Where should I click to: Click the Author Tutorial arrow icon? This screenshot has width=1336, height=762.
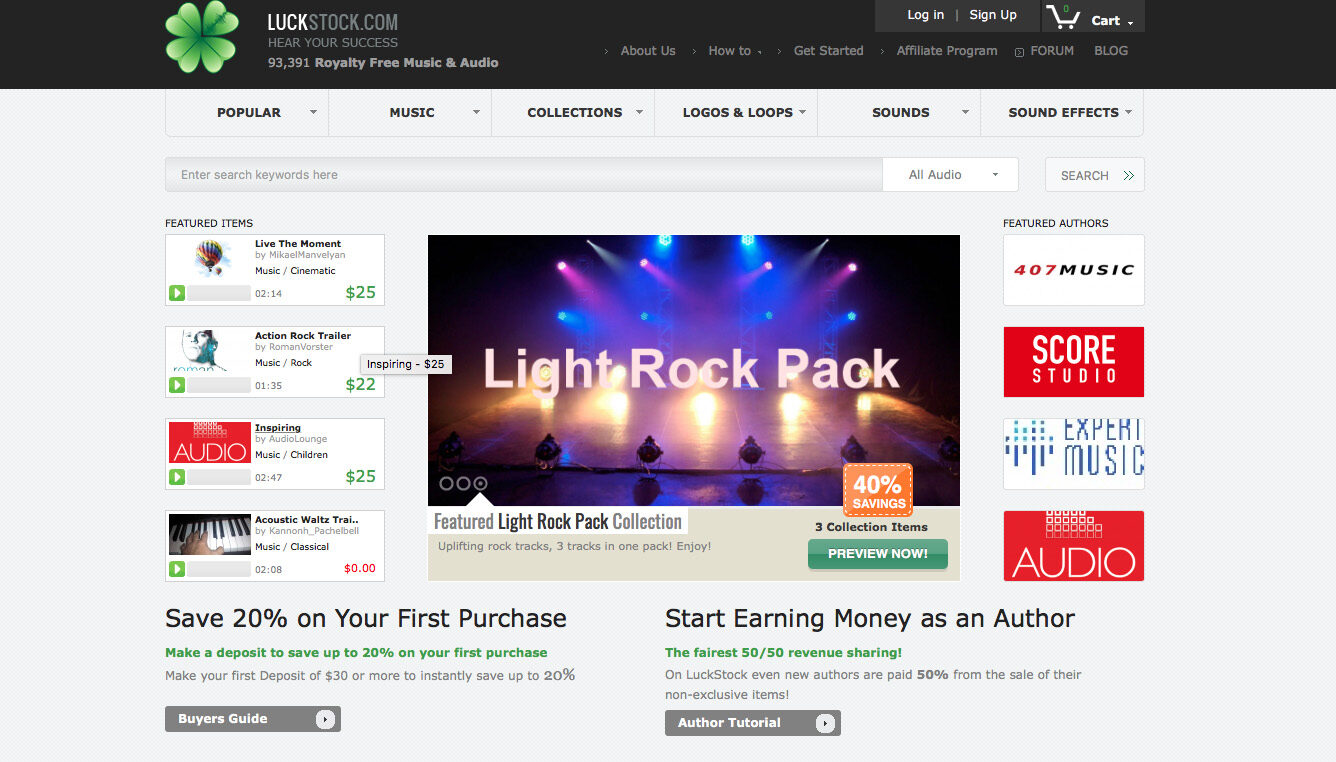pos(825,723)
